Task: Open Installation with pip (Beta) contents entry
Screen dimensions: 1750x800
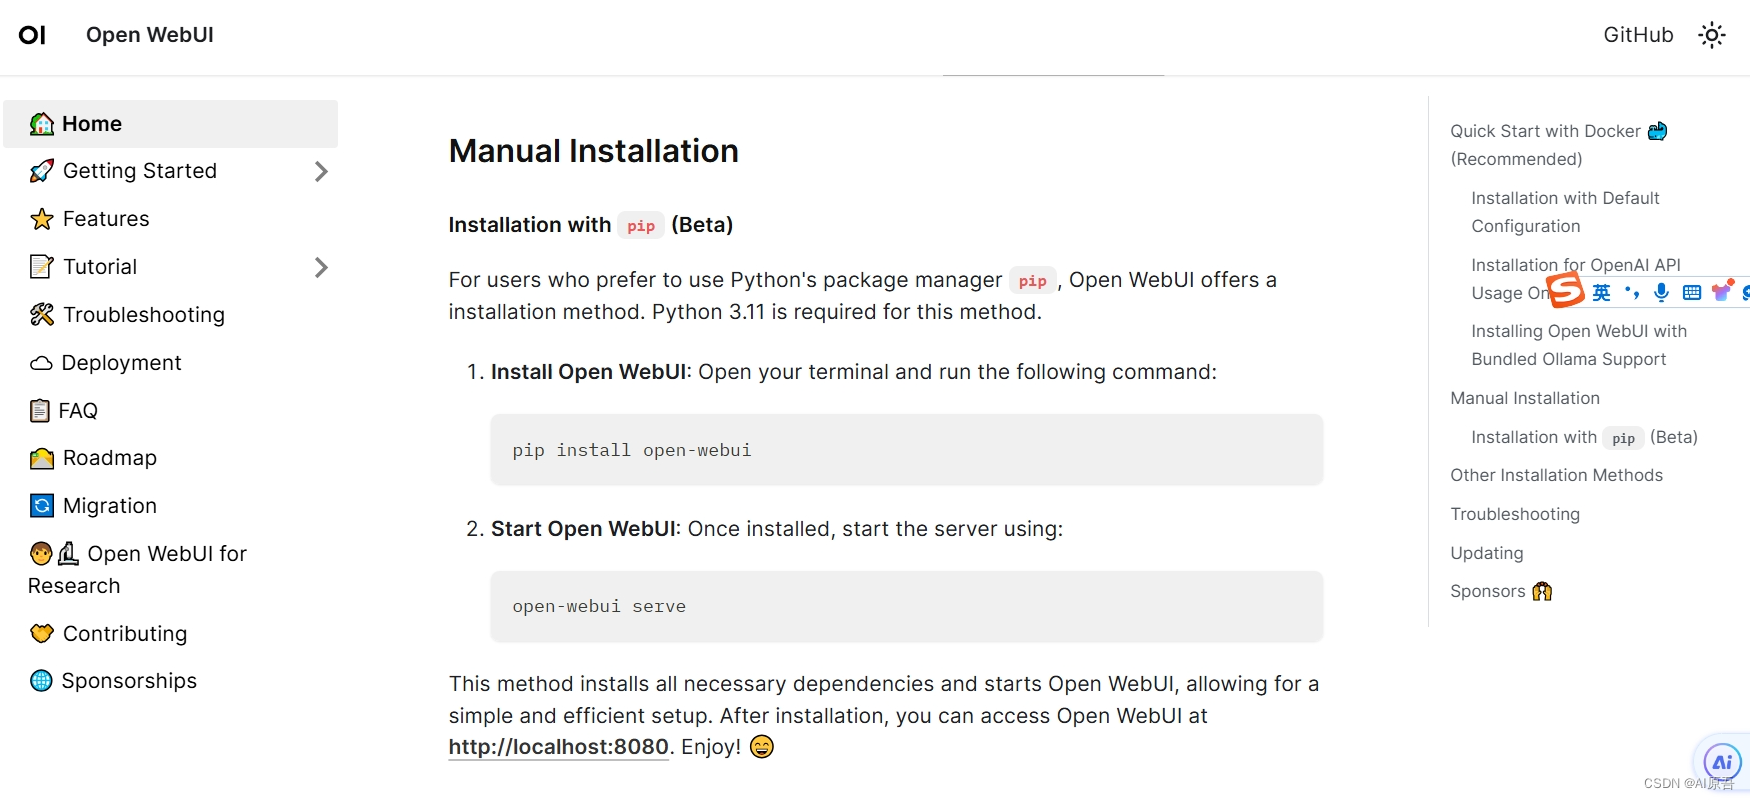Action: [x=1584, y=437]
